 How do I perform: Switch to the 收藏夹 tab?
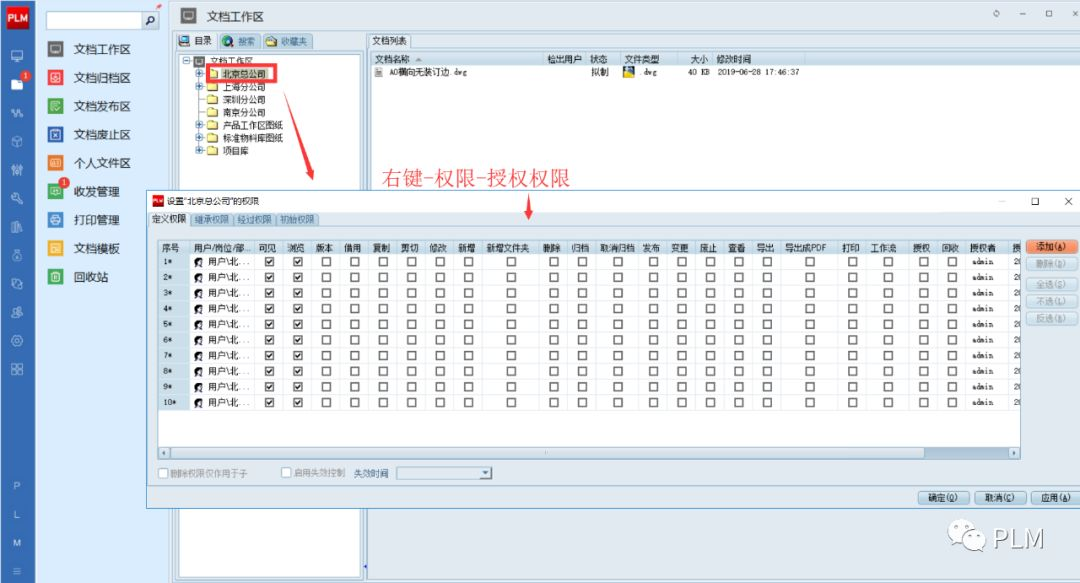[288, 42]
